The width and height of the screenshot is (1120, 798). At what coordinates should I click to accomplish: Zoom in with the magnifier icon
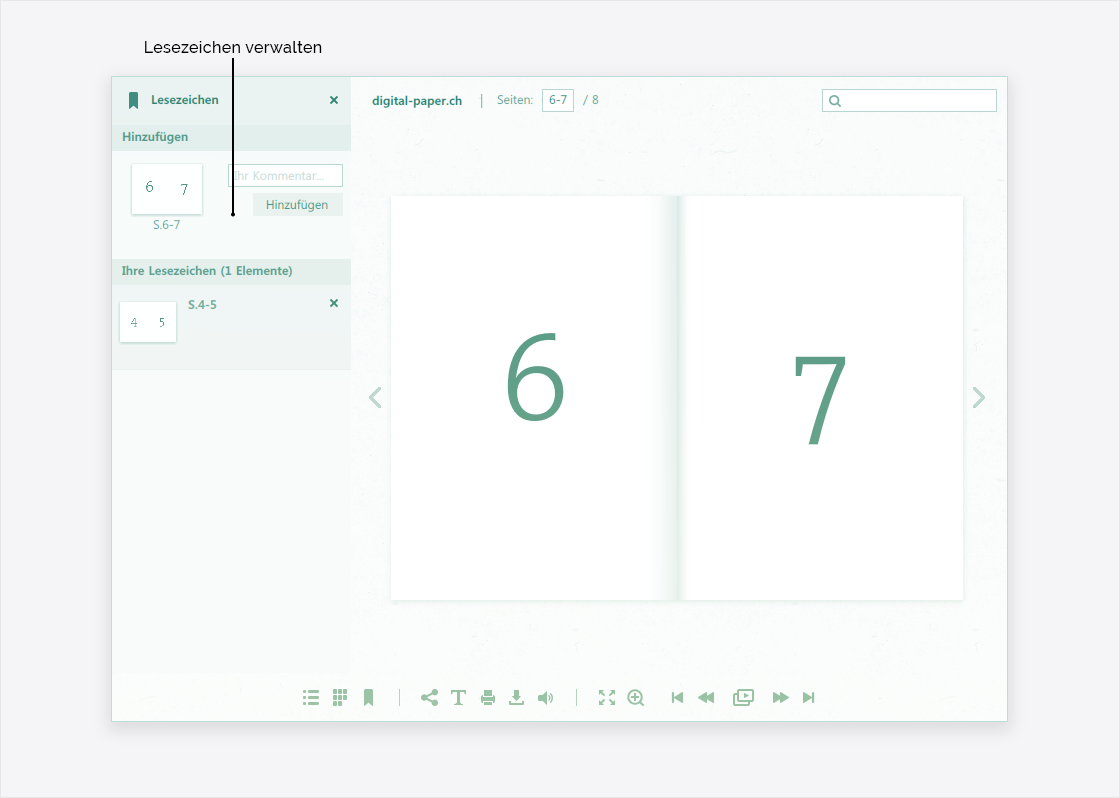(x=636, y=698)
